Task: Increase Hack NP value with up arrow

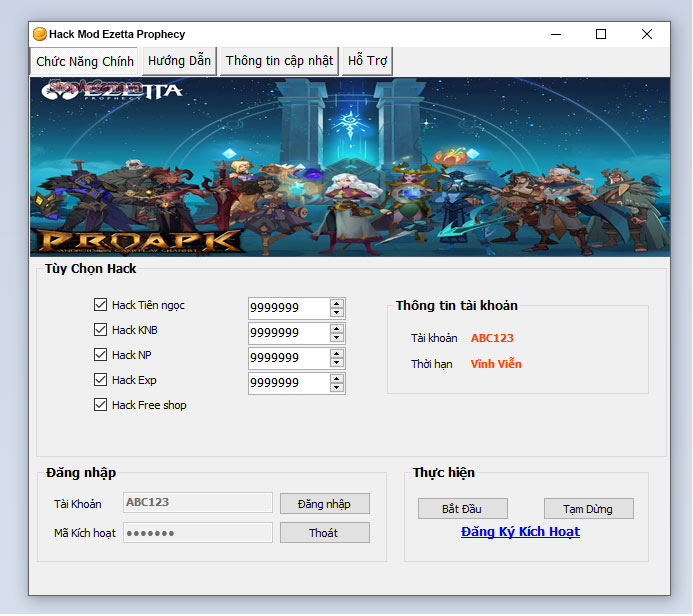Action: (x=337, y=354)
